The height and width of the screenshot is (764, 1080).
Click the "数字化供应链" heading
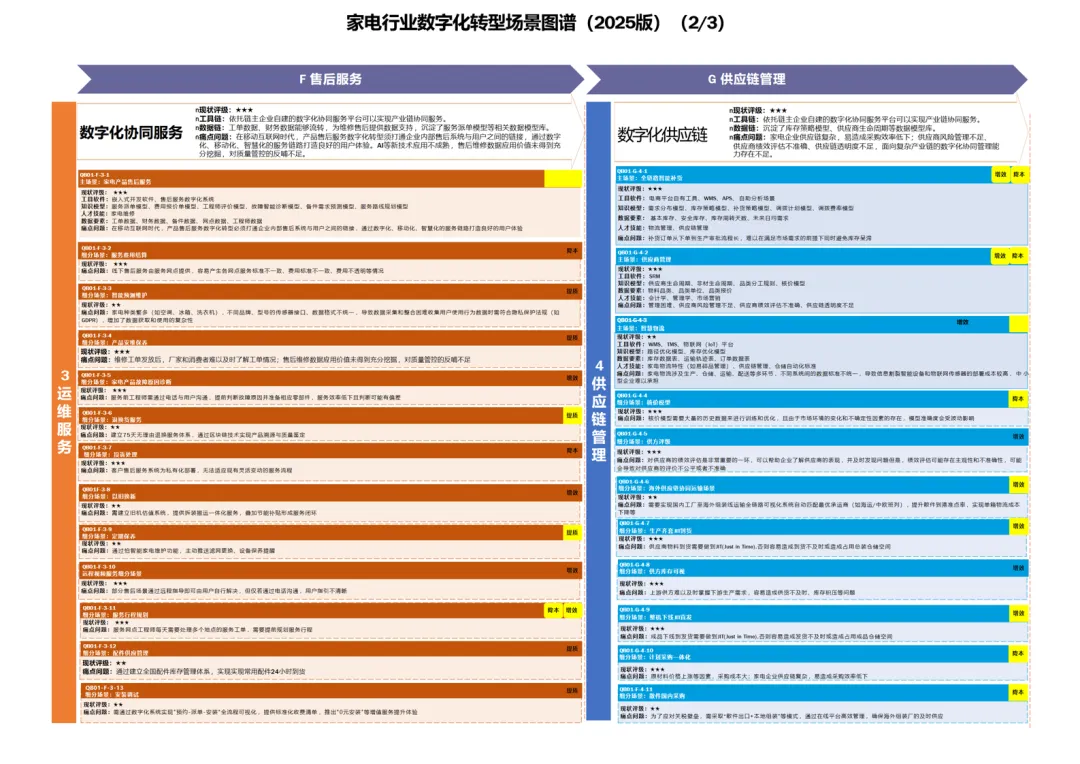coord(662,135)
